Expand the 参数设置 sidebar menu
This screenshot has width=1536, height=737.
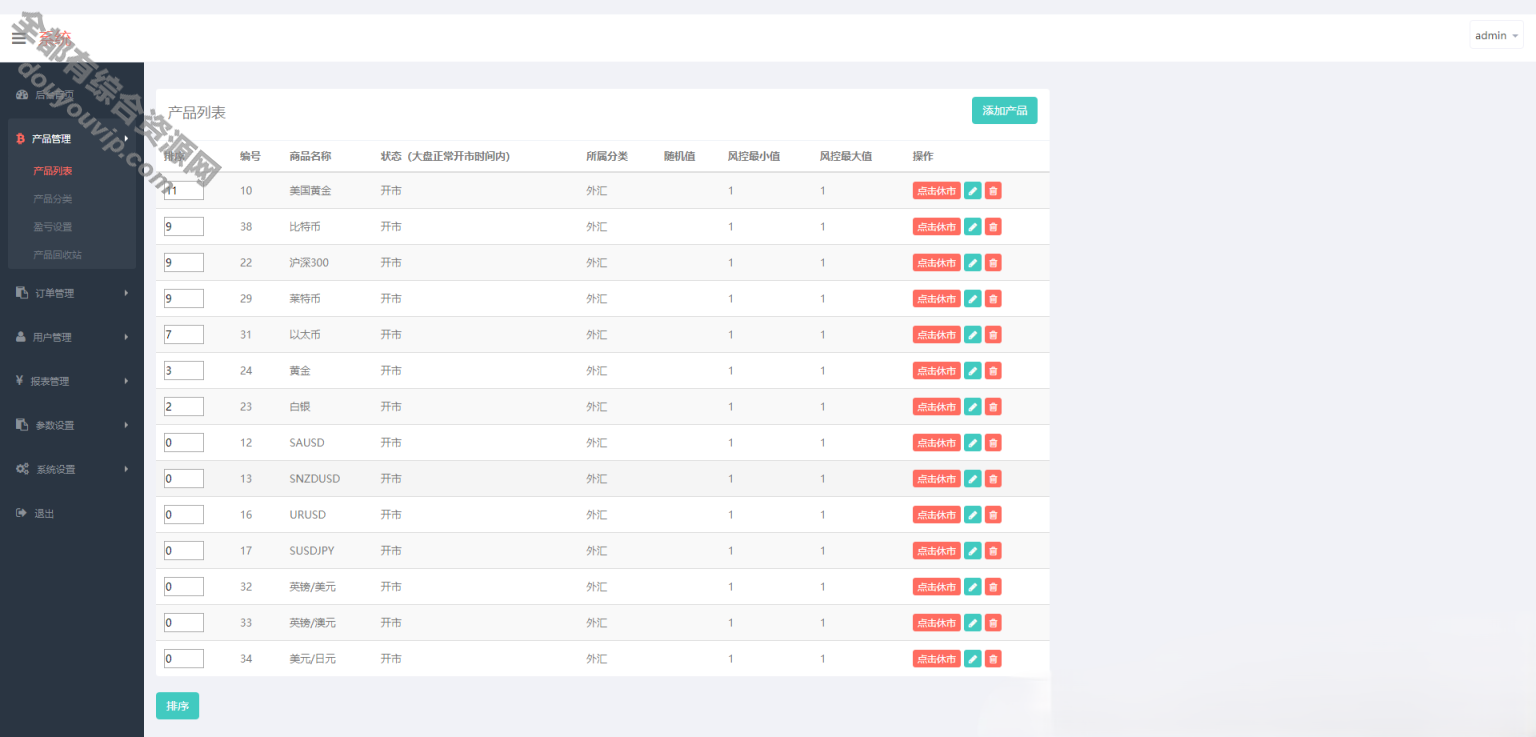[x=72, y=425]
